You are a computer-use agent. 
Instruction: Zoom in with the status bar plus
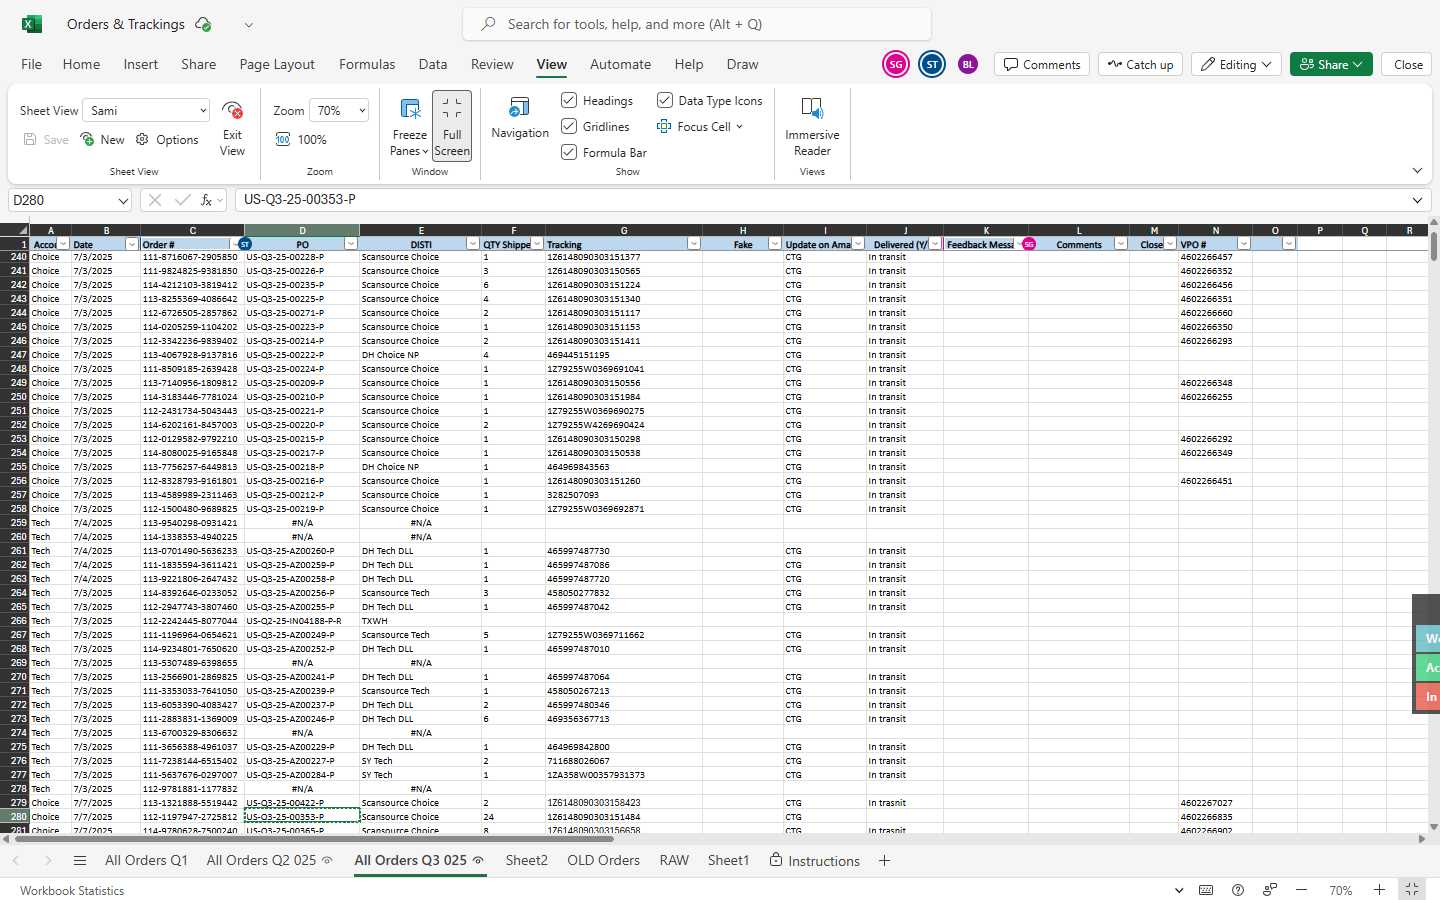click(x=1379, y=890)
